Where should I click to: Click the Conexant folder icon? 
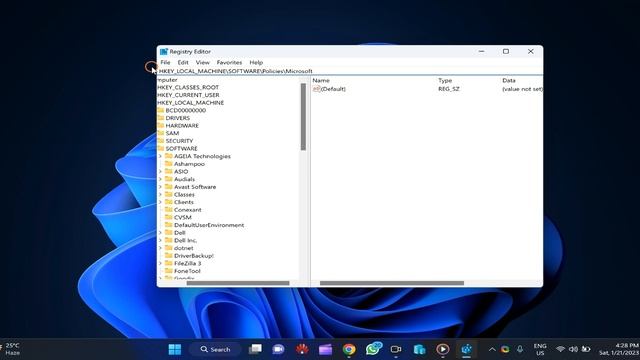point(169,210)
